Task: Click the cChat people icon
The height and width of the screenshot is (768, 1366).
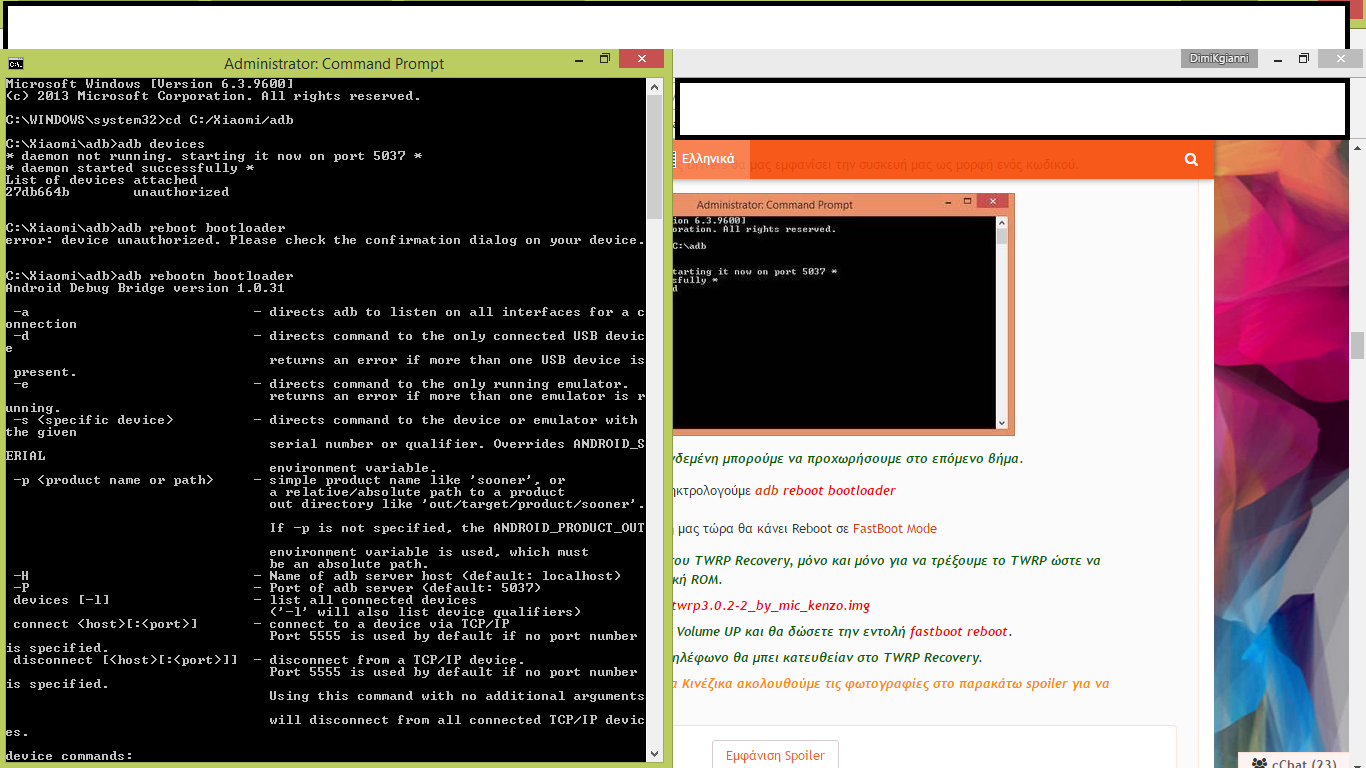Action: coord(1258,763)
